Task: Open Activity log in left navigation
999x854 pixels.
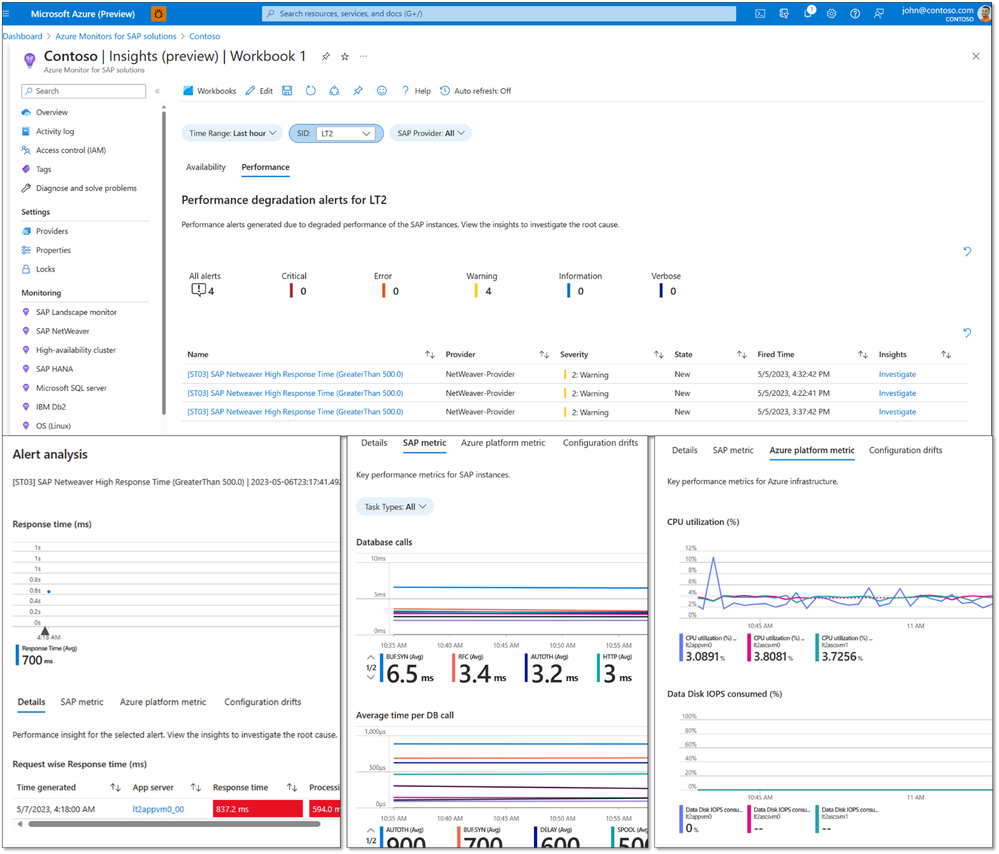Action: point(55,131)
